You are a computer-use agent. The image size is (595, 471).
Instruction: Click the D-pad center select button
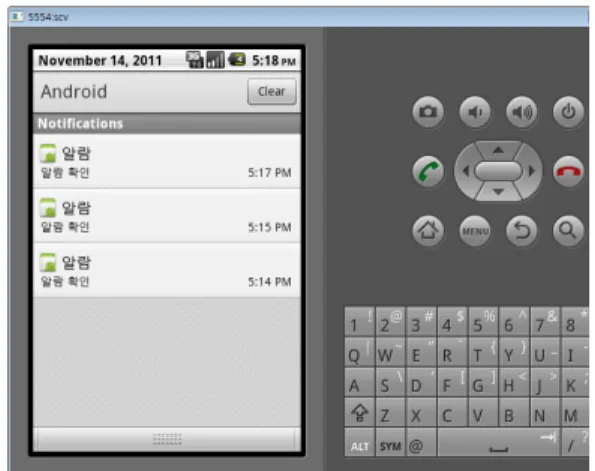coord(498,171)
